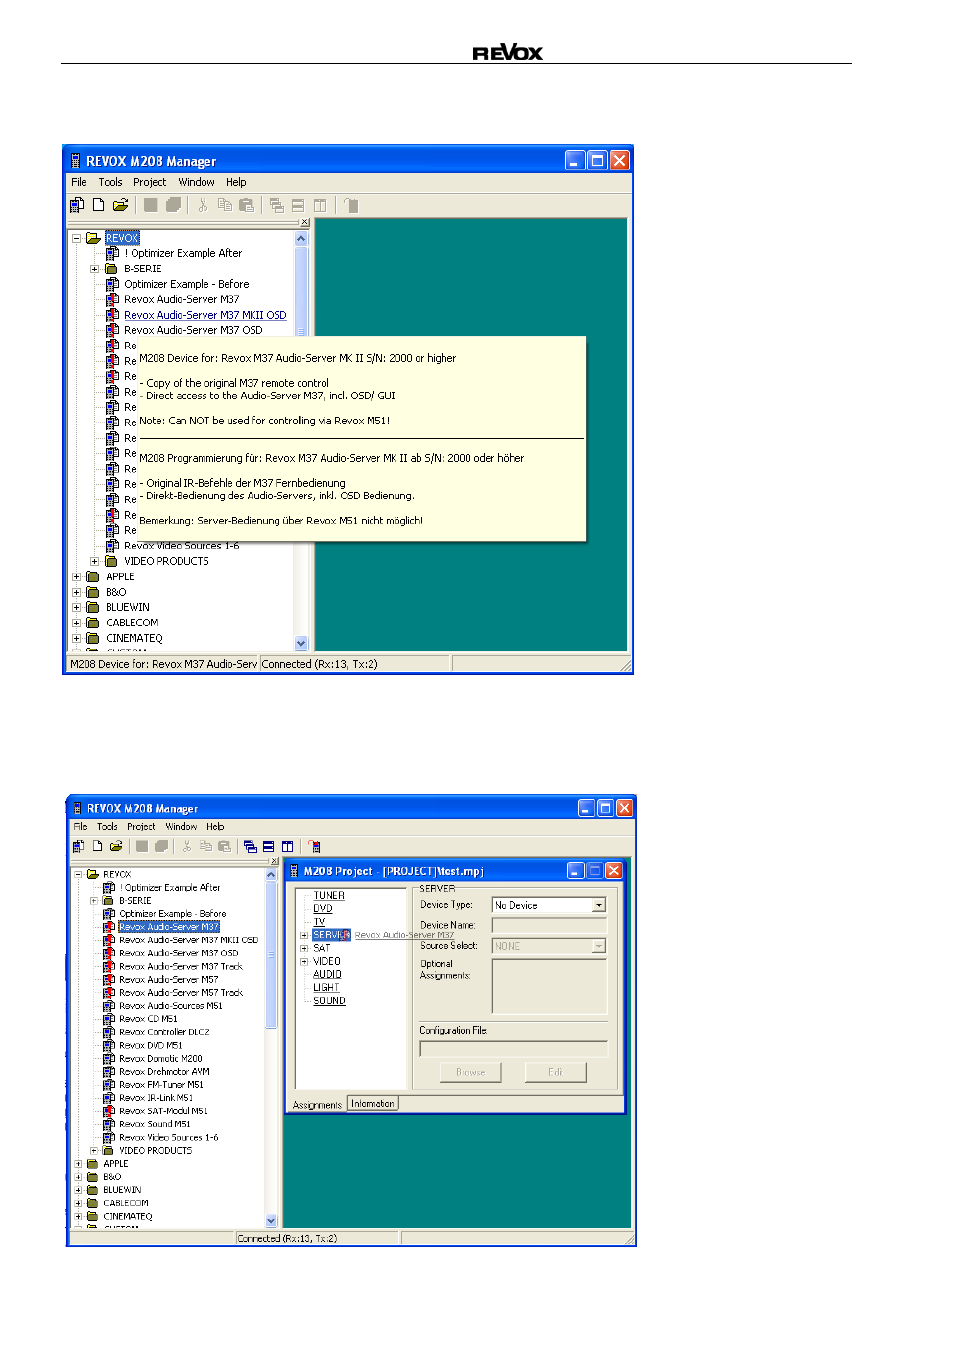Viewport: 954px width, 1350px height.
Task: Click Cascade windows icon in lower window toolbar
Action: click(x=250, y=846)
